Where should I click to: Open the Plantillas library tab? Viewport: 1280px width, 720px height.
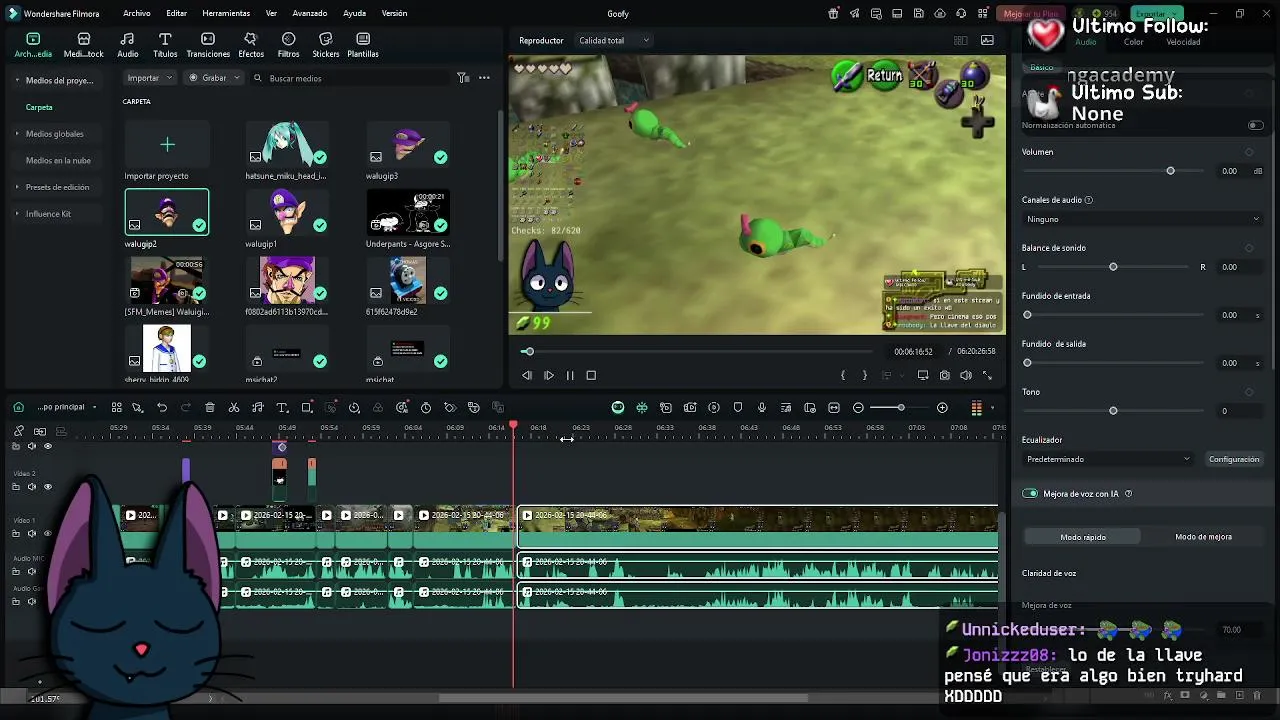tap(363, 45)
